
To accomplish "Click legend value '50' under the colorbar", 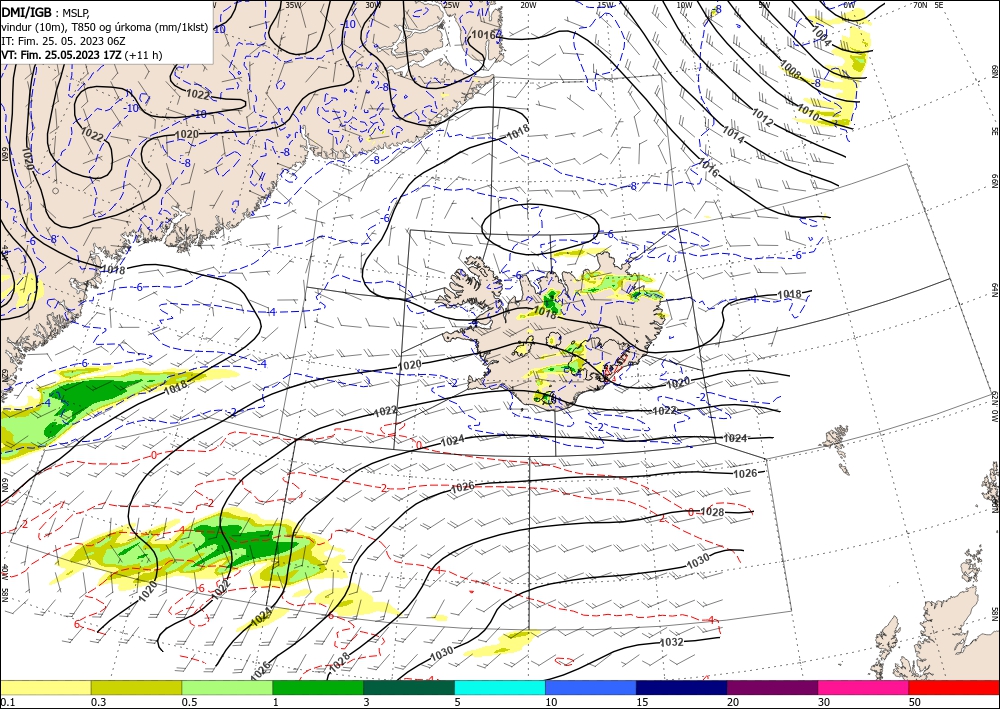I will click(x=915, y=702).
